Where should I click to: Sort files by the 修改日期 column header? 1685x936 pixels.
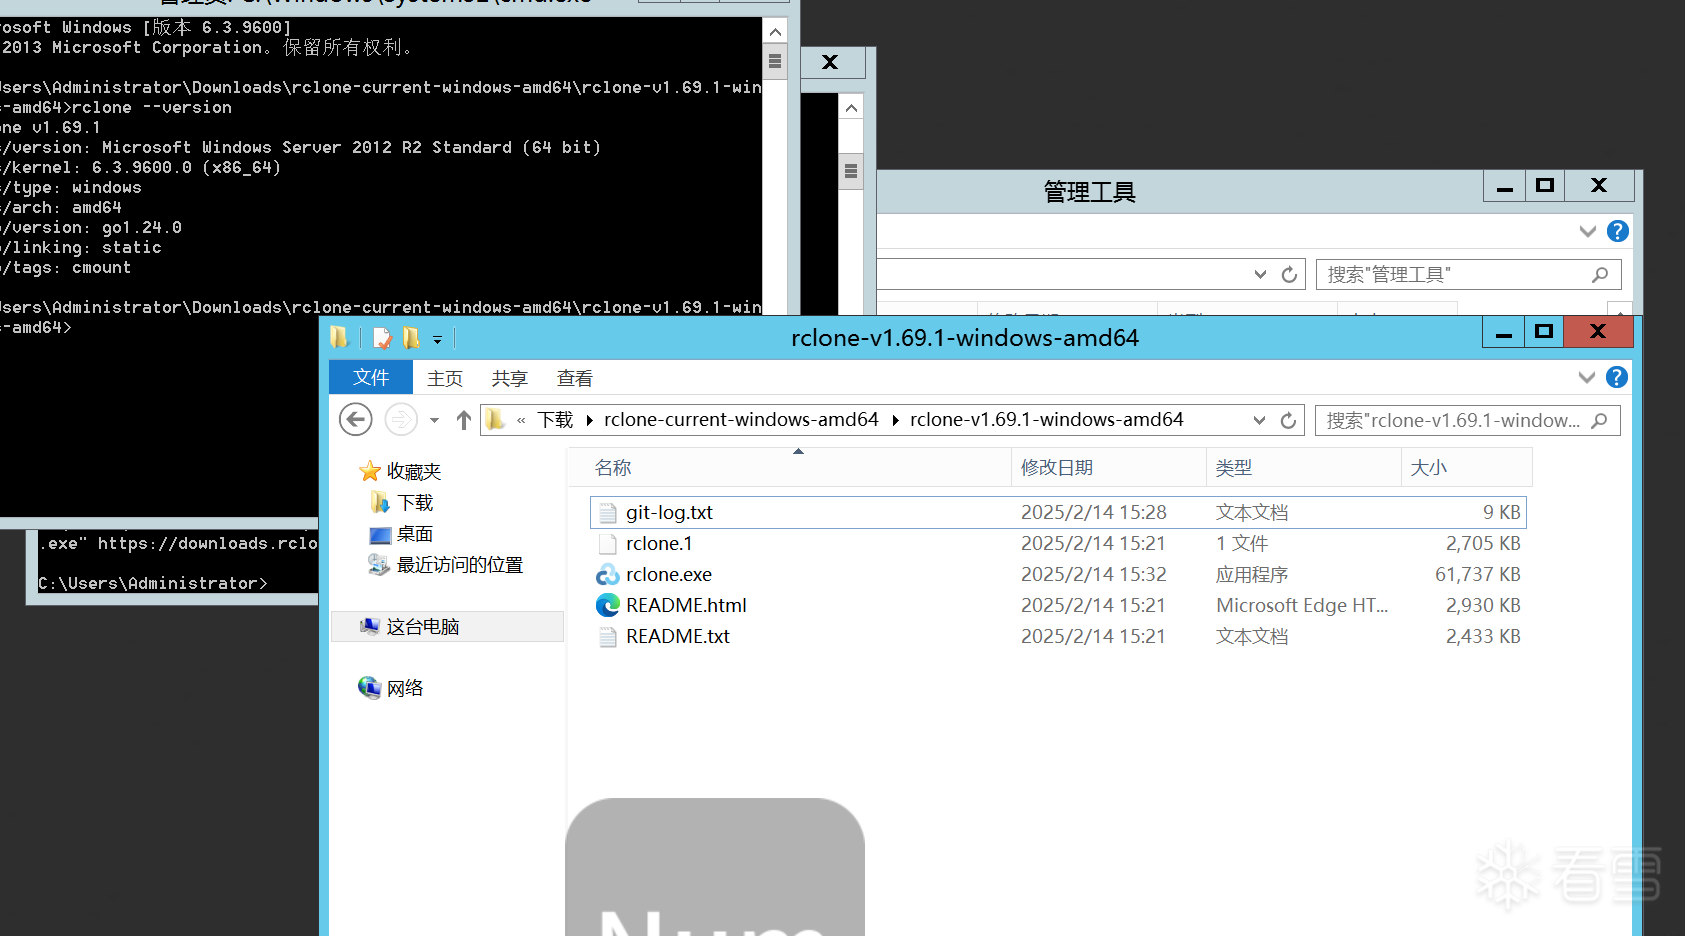[1109, 468]
